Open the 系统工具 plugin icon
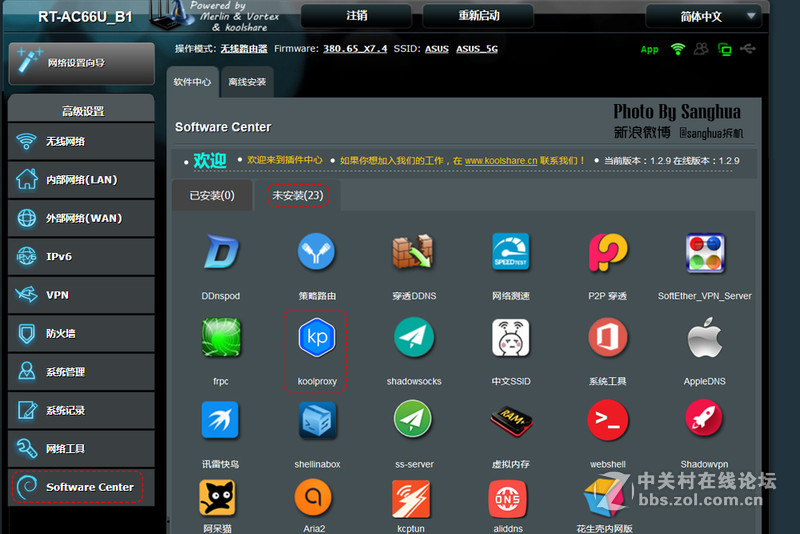Screen dimensions: 800x534 [608, 337]
